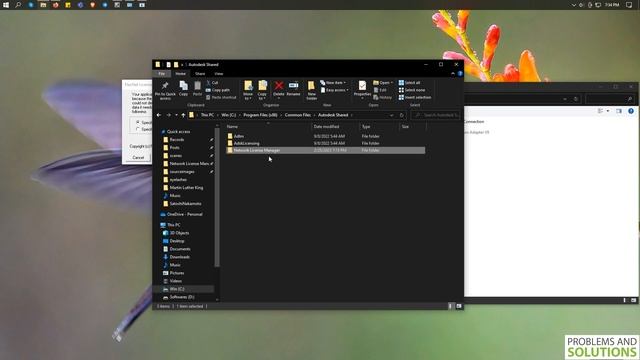Image resolution: width=640 pixels, height=360 pixels.
Task: Open Pictures in the navigation pane
Action: 177,273
